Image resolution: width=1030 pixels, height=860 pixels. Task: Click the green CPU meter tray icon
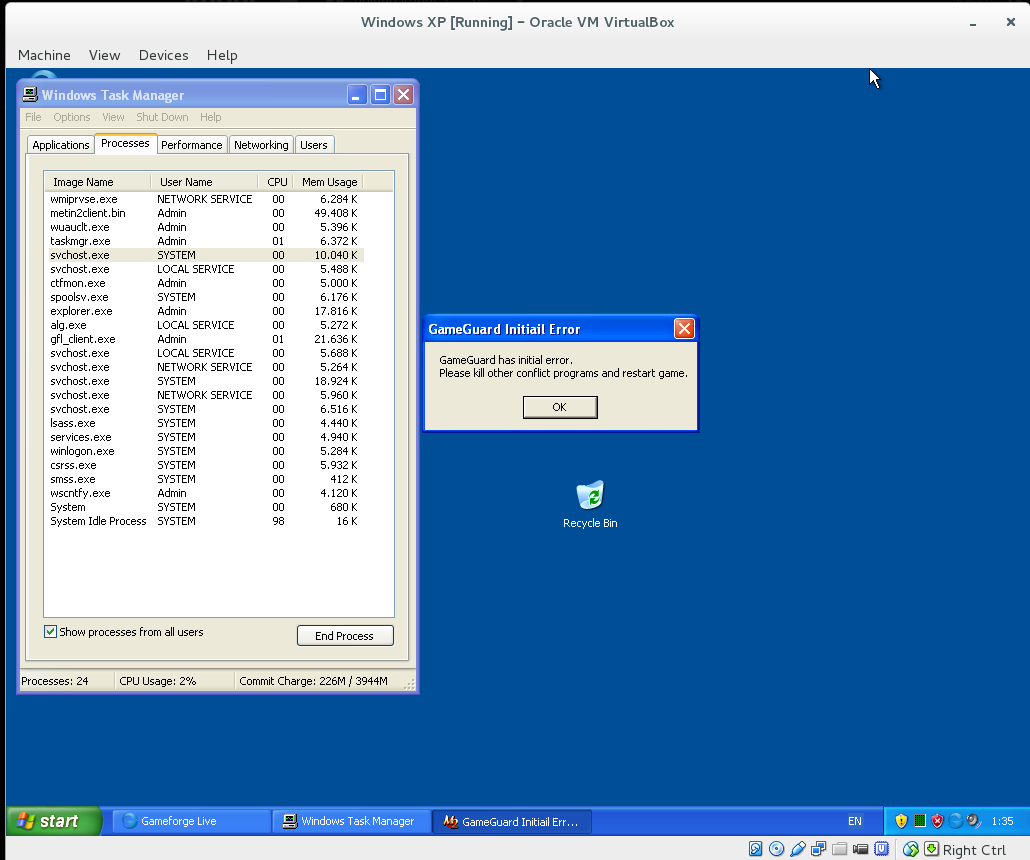point(920,821)
